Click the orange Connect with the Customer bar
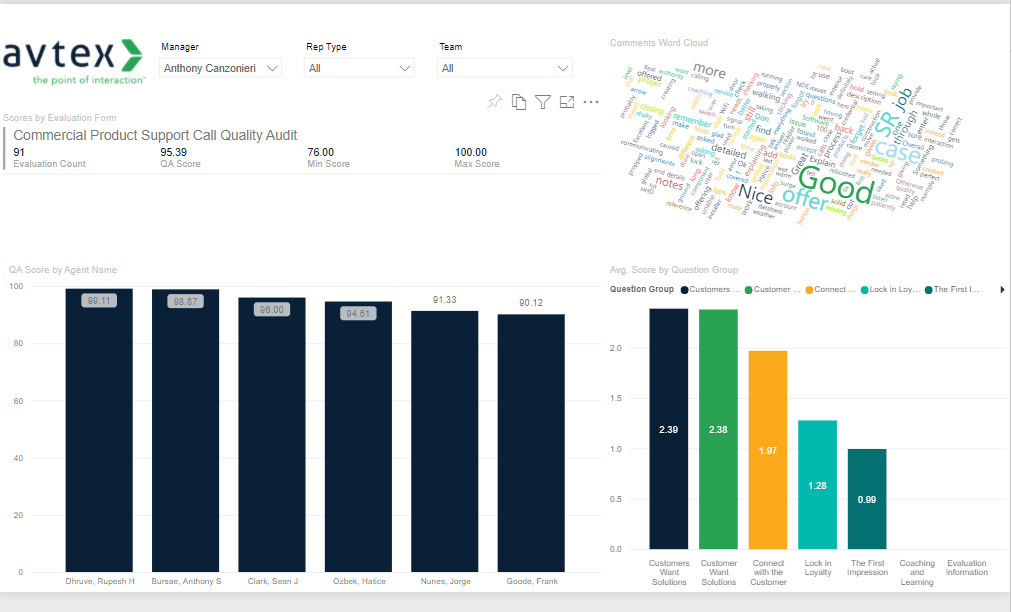Image resolution: width=1012 pixels, height=612 pixels. 768,450
